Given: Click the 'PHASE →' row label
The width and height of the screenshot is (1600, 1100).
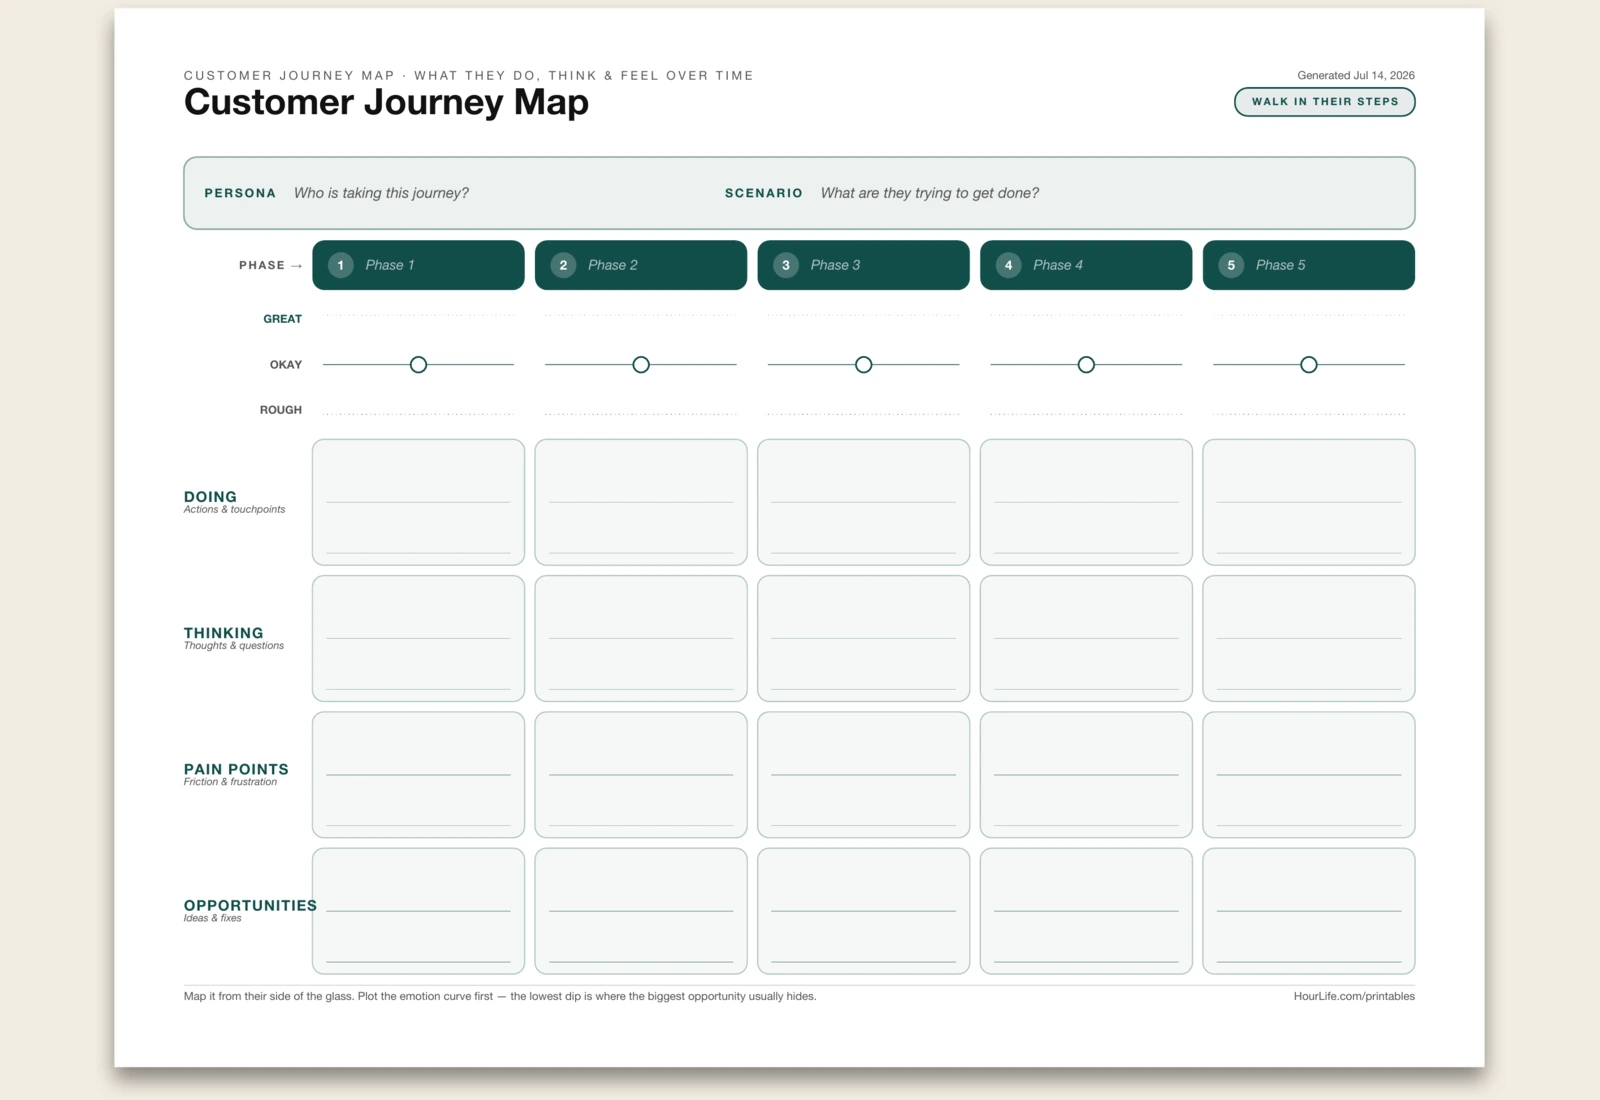Looking at the screenshot, I should coord(270,265).
